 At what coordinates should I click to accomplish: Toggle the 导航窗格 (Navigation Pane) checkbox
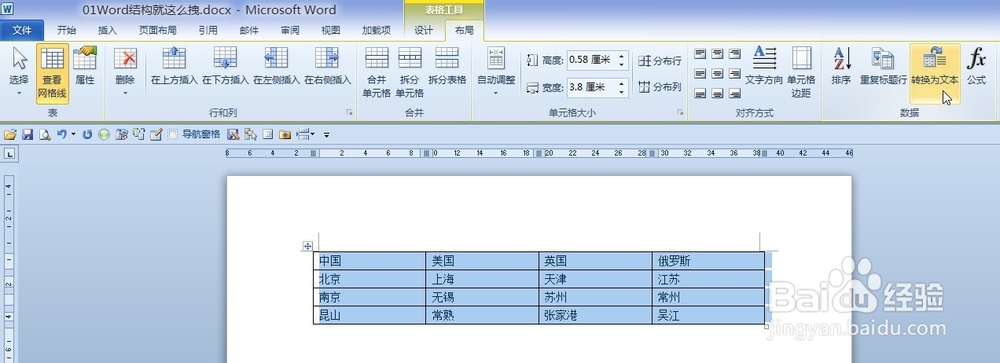pos(173,135)
